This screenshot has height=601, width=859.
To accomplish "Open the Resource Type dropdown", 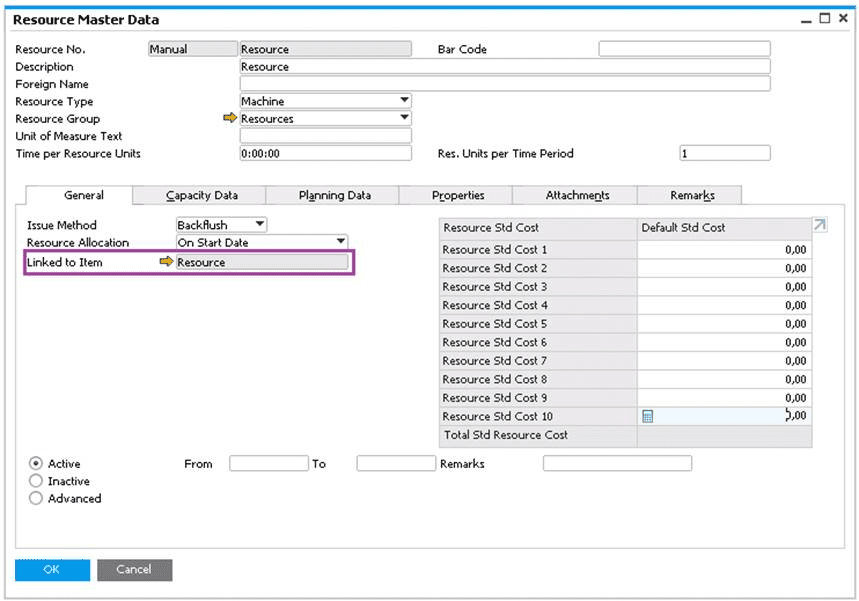I will pos(404,101).
